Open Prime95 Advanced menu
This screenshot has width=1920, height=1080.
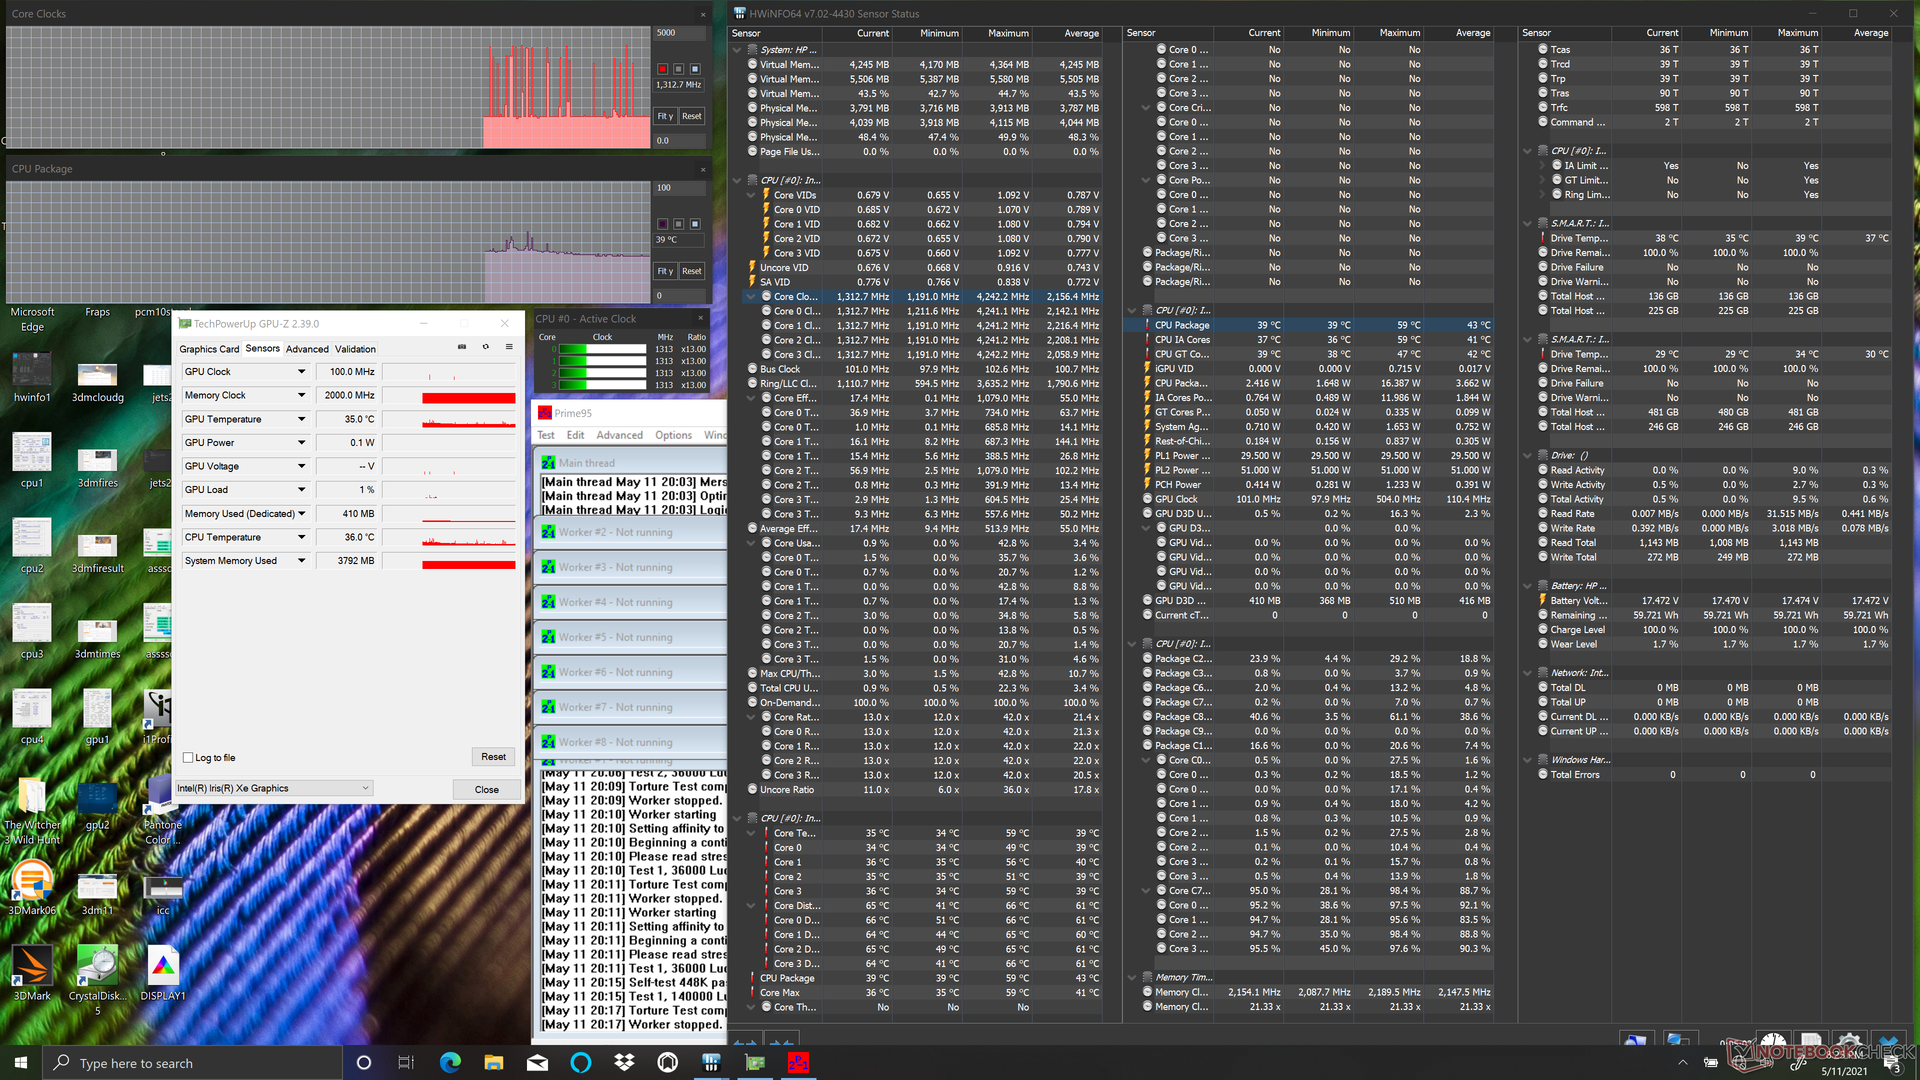point(619,435)
